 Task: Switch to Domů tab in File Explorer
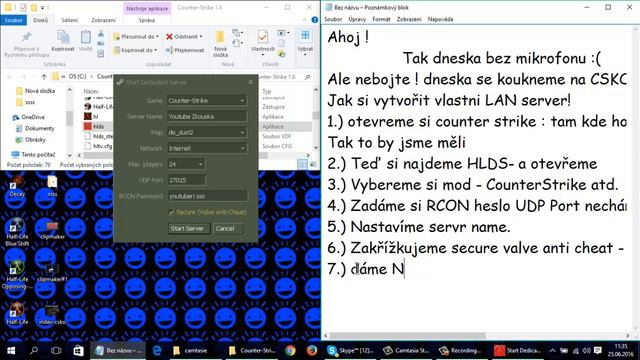point(40,20)
